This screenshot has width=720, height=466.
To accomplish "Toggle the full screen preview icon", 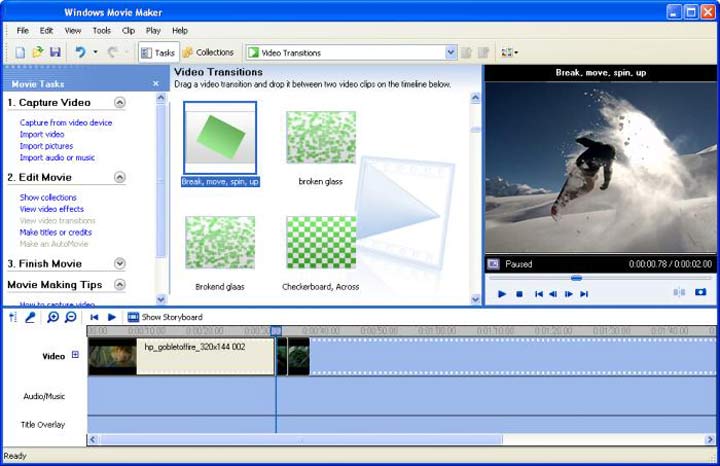I will [493, 264].
